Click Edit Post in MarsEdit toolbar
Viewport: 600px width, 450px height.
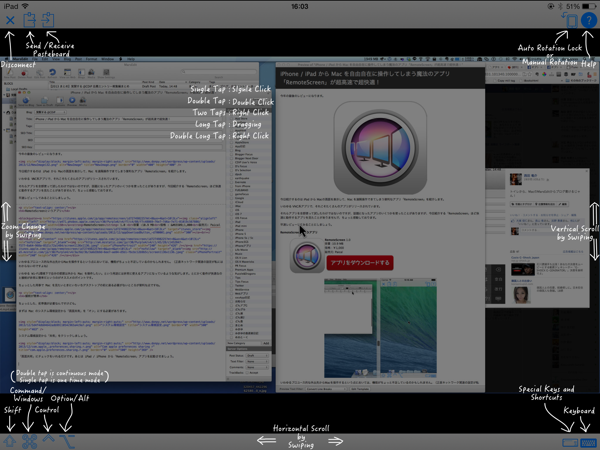pos(39,73)
